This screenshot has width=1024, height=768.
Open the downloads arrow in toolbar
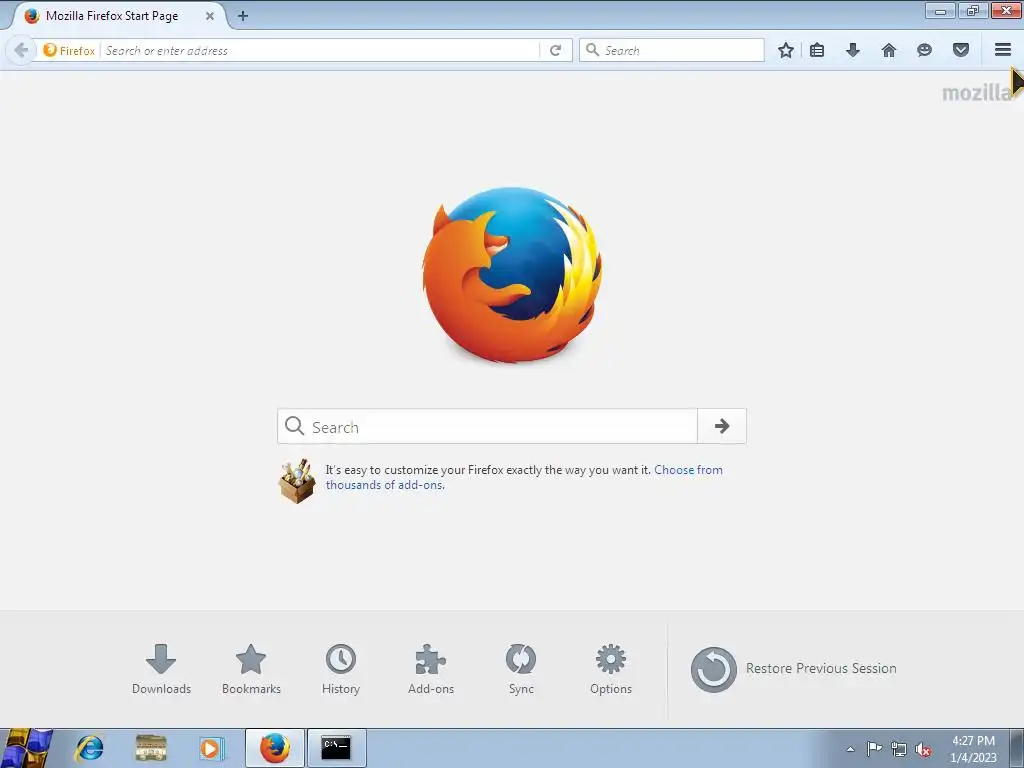pos(853,50)
